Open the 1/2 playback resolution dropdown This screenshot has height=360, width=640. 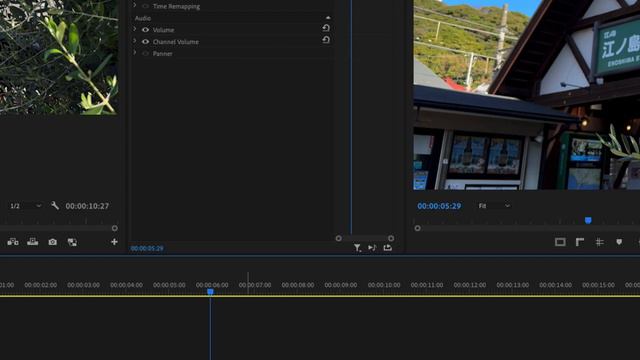pyautogui.click(x=26, y=206)
